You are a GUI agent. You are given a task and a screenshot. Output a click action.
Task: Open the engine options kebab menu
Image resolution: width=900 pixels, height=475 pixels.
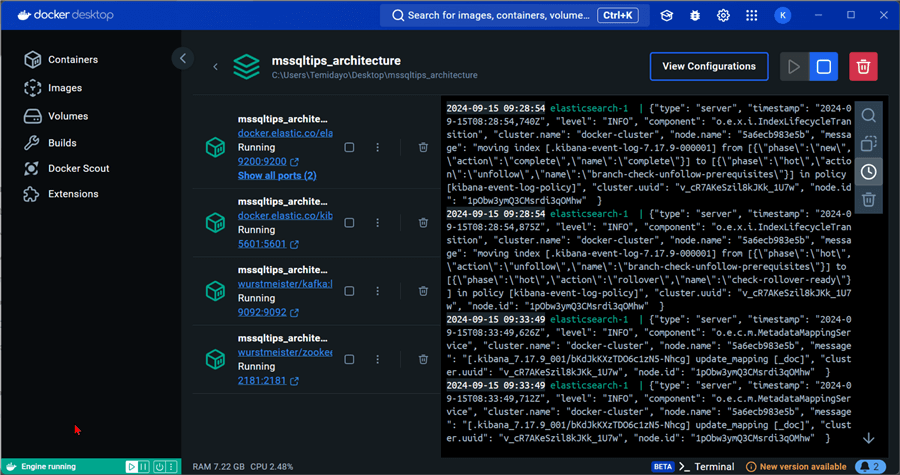coord(173,466)
